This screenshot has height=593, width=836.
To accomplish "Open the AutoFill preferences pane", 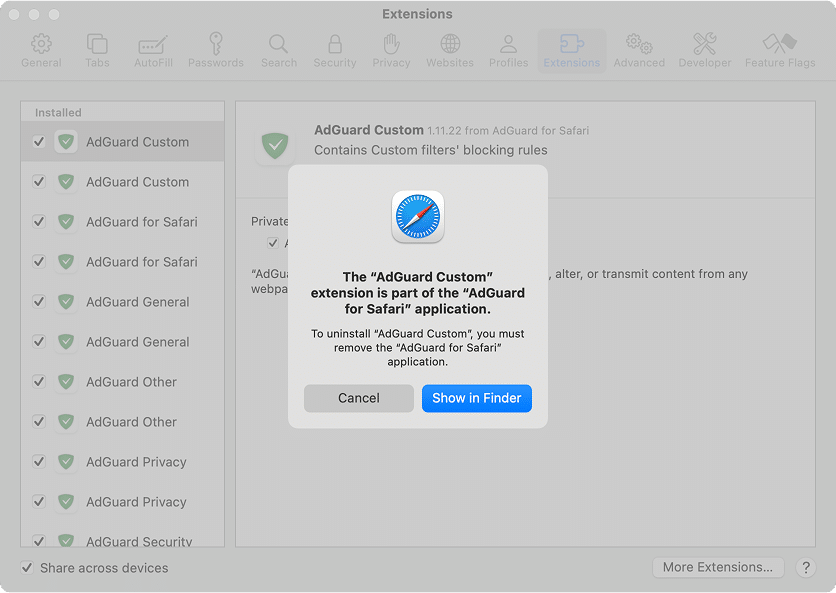I will click(153, 51).
